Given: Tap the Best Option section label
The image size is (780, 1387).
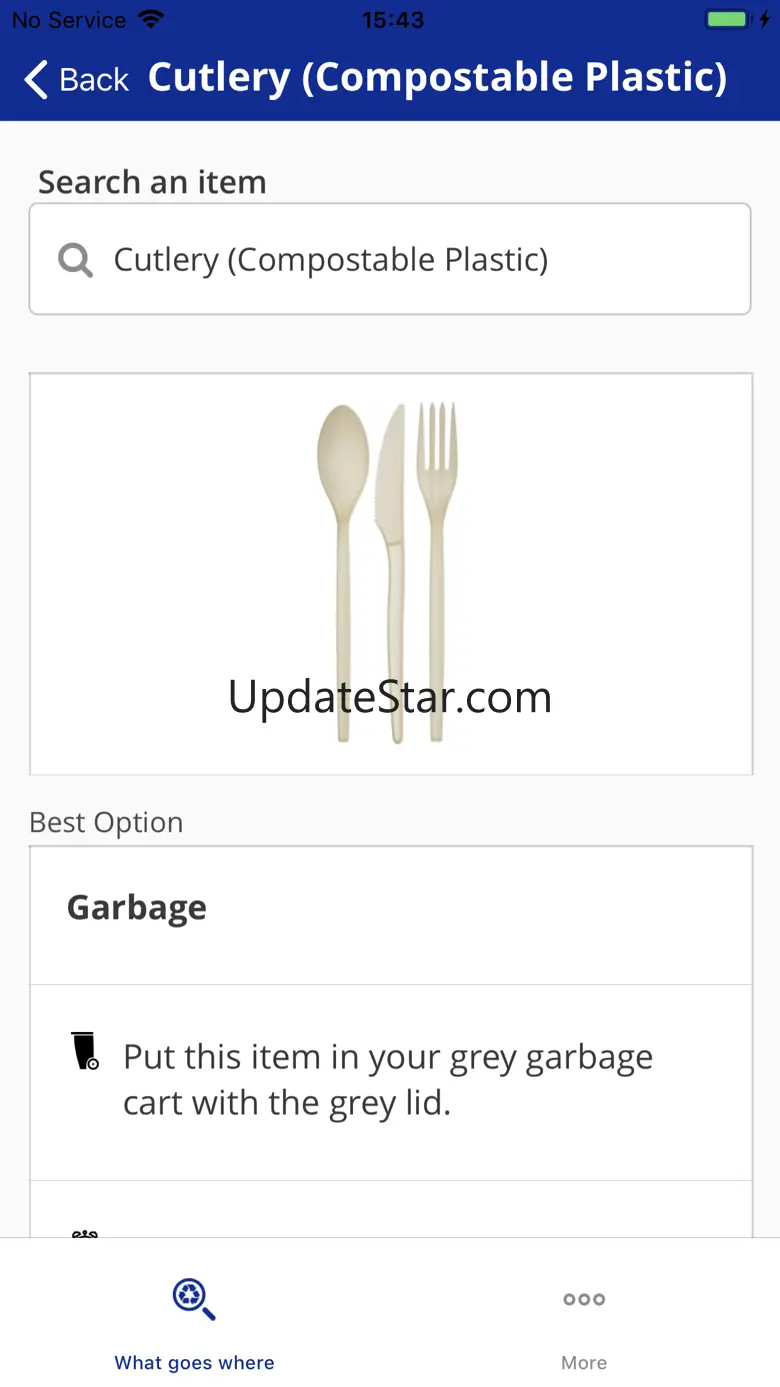Looking at the screenshot, I should point(106,823).
